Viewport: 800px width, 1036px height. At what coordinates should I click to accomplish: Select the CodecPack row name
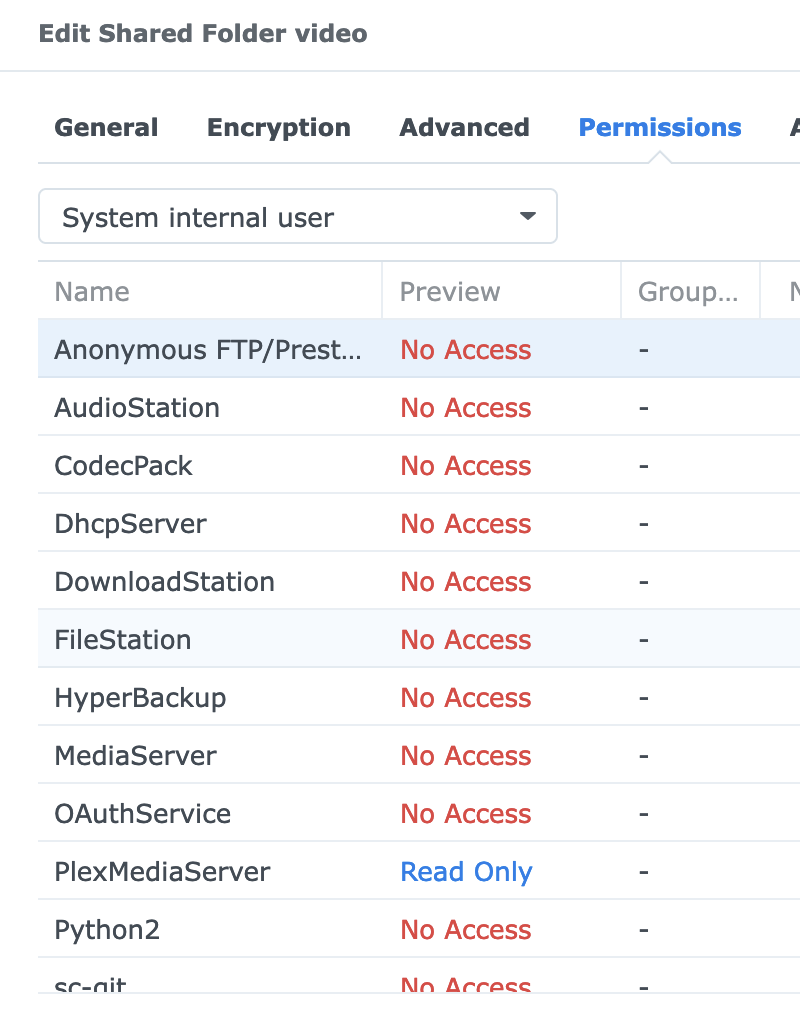point(124,466)
